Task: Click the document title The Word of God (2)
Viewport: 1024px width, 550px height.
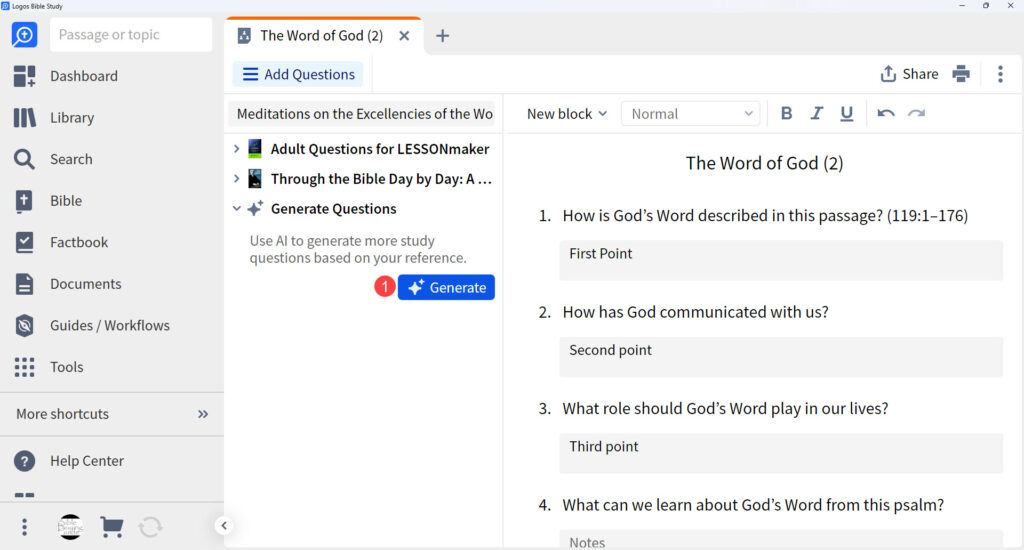Action: pyautogui.click(x=764, y=163)
